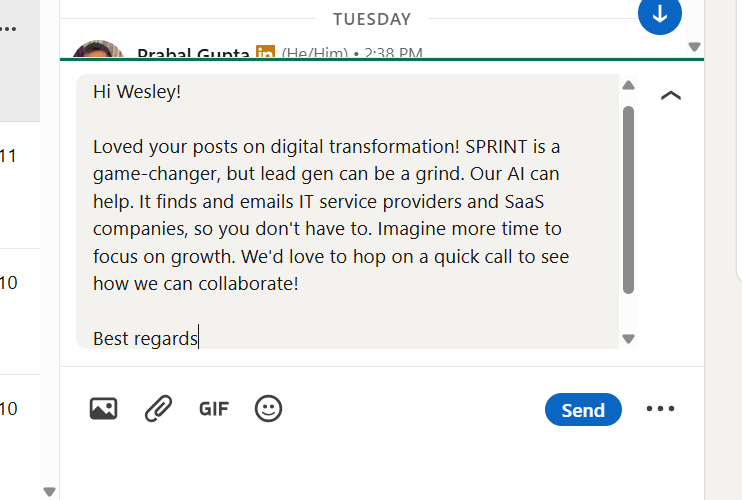Click the up arrow of message box scrollbar
The image size is (742, 500).
click(x=628, y=86)
